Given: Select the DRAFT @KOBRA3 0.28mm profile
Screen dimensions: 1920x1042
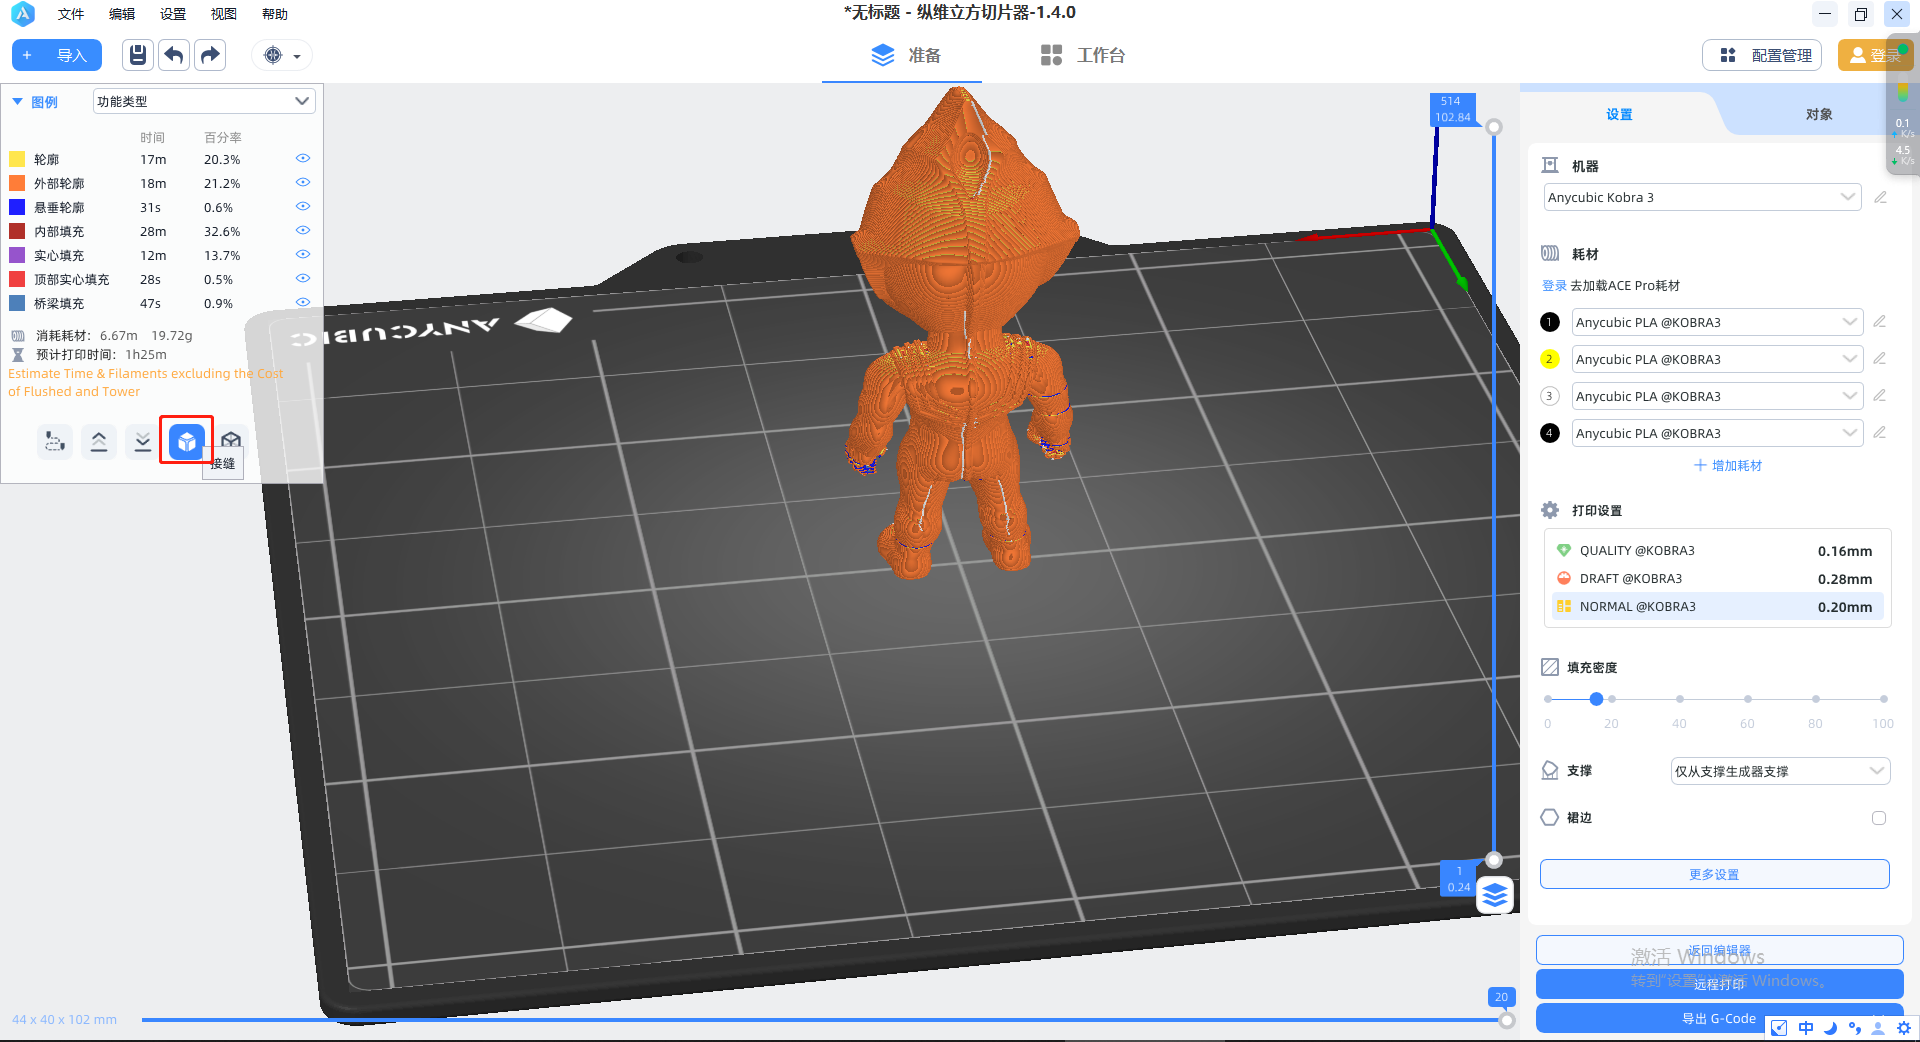Looking at the screenshot, I should (1717, 579).
